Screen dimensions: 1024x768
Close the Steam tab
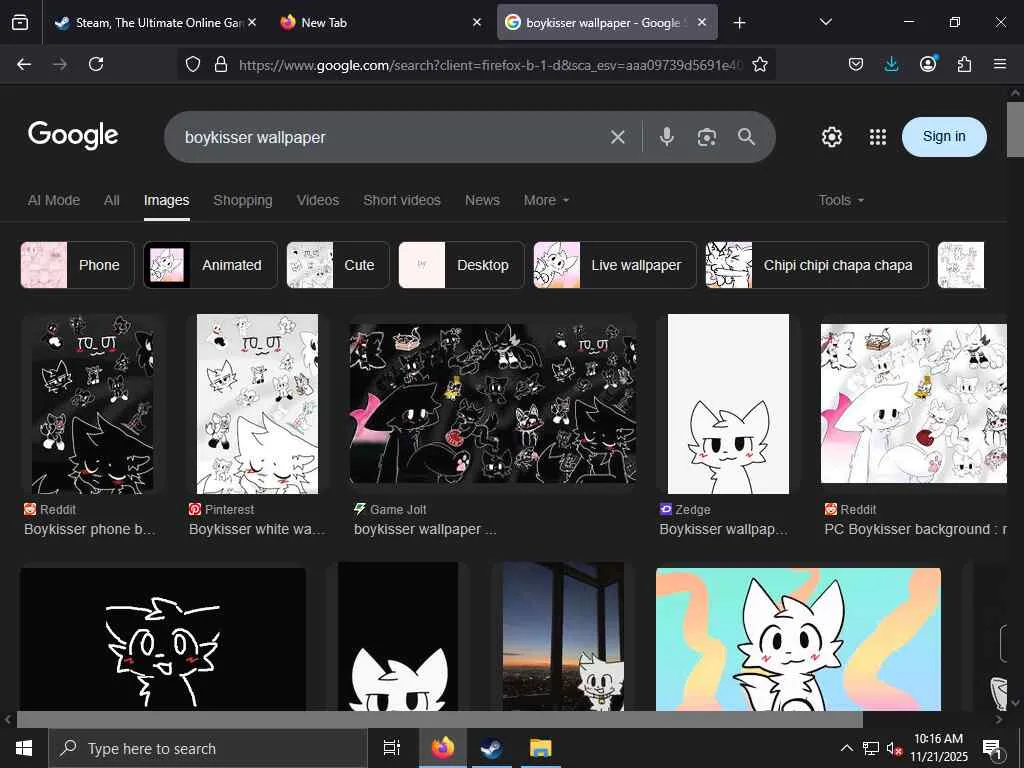[252, 22]
